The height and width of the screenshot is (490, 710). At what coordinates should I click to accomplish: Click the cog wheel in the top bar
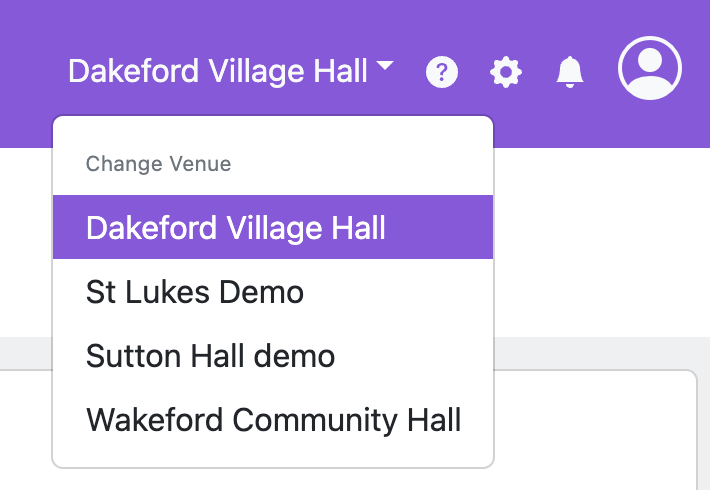point(506,72)
